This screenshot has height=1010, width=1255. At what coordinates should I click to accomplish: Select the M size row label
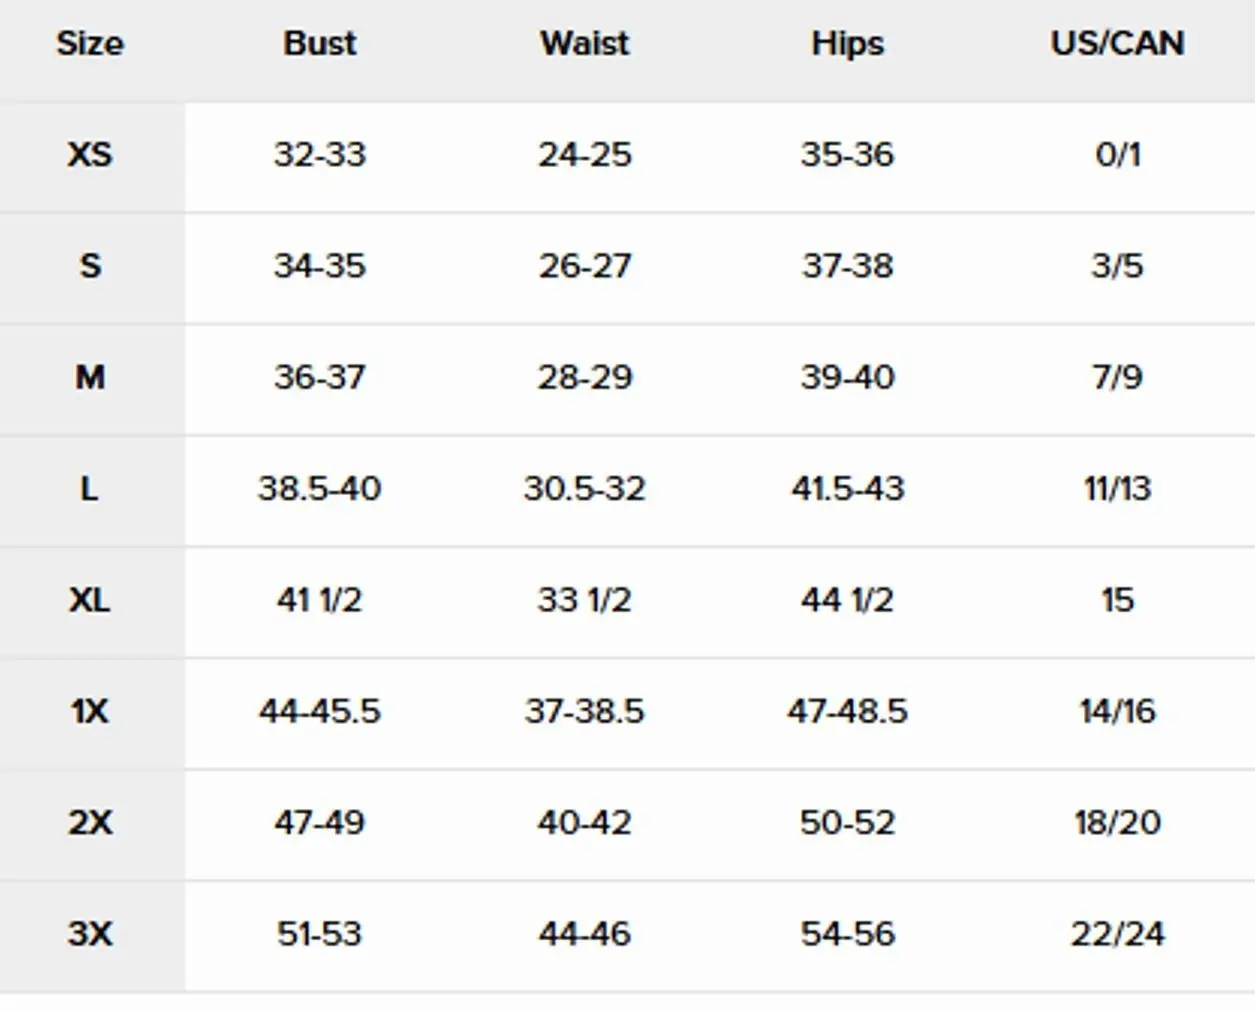90,377
